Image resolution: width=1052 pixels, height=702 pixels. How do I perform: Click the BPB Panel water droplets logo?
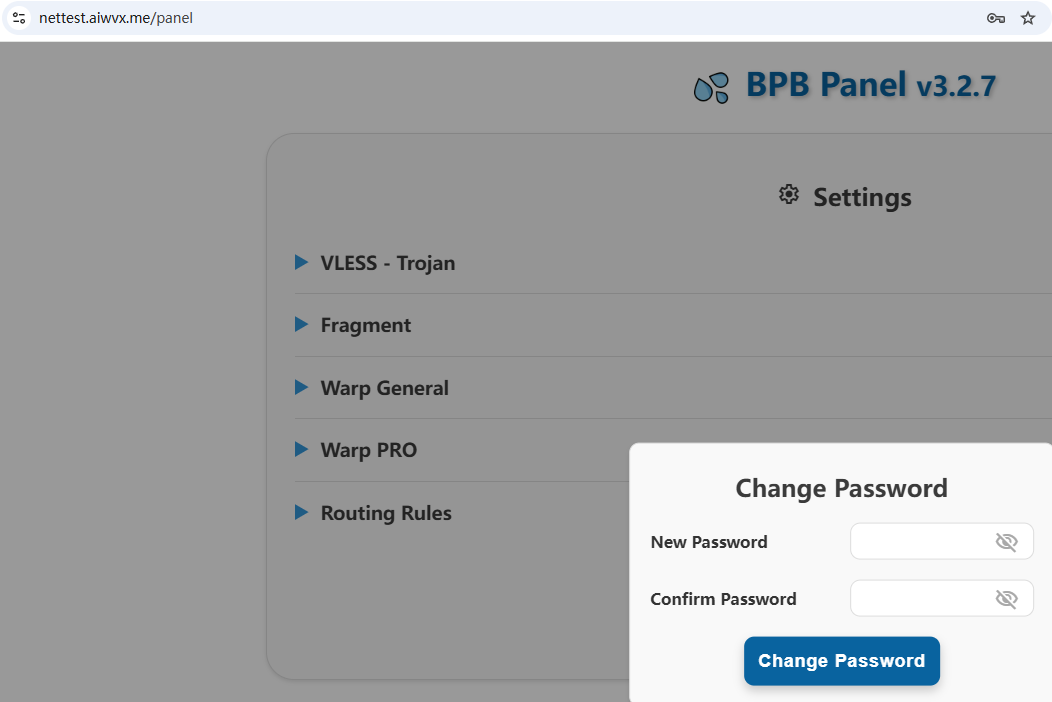(711, 88)
